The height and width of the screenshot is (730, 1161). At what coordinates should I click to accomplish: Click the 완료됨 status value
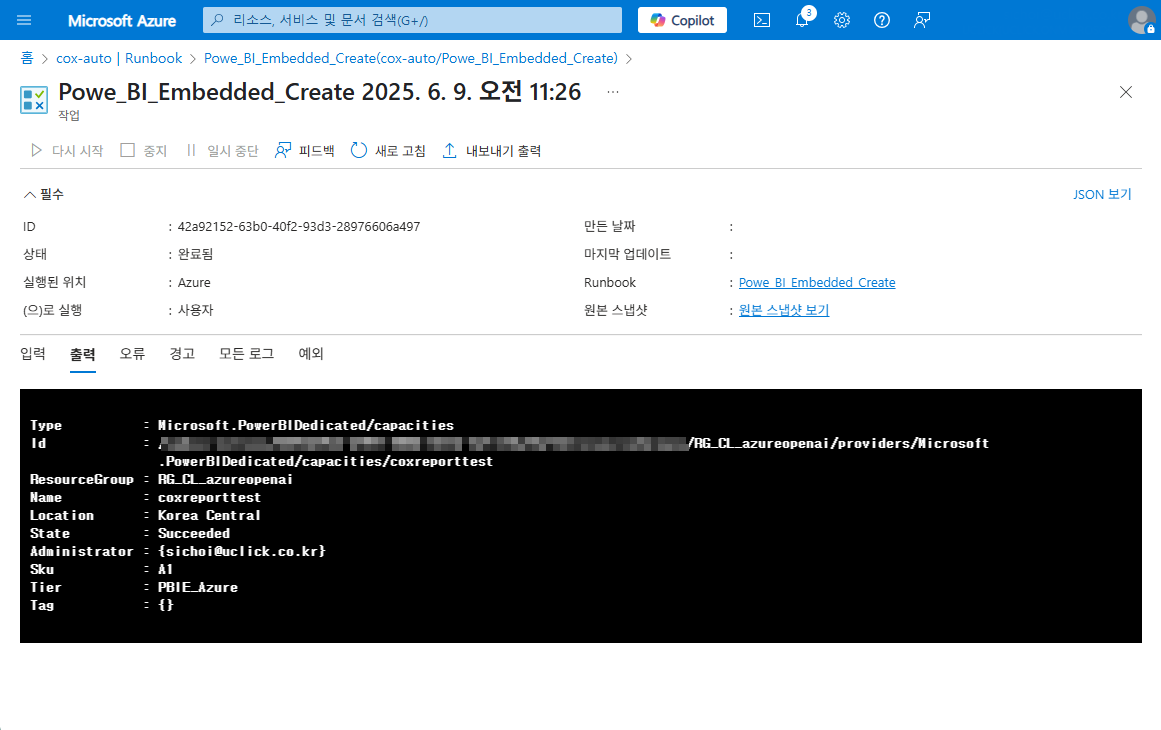[x=195, y=254]
